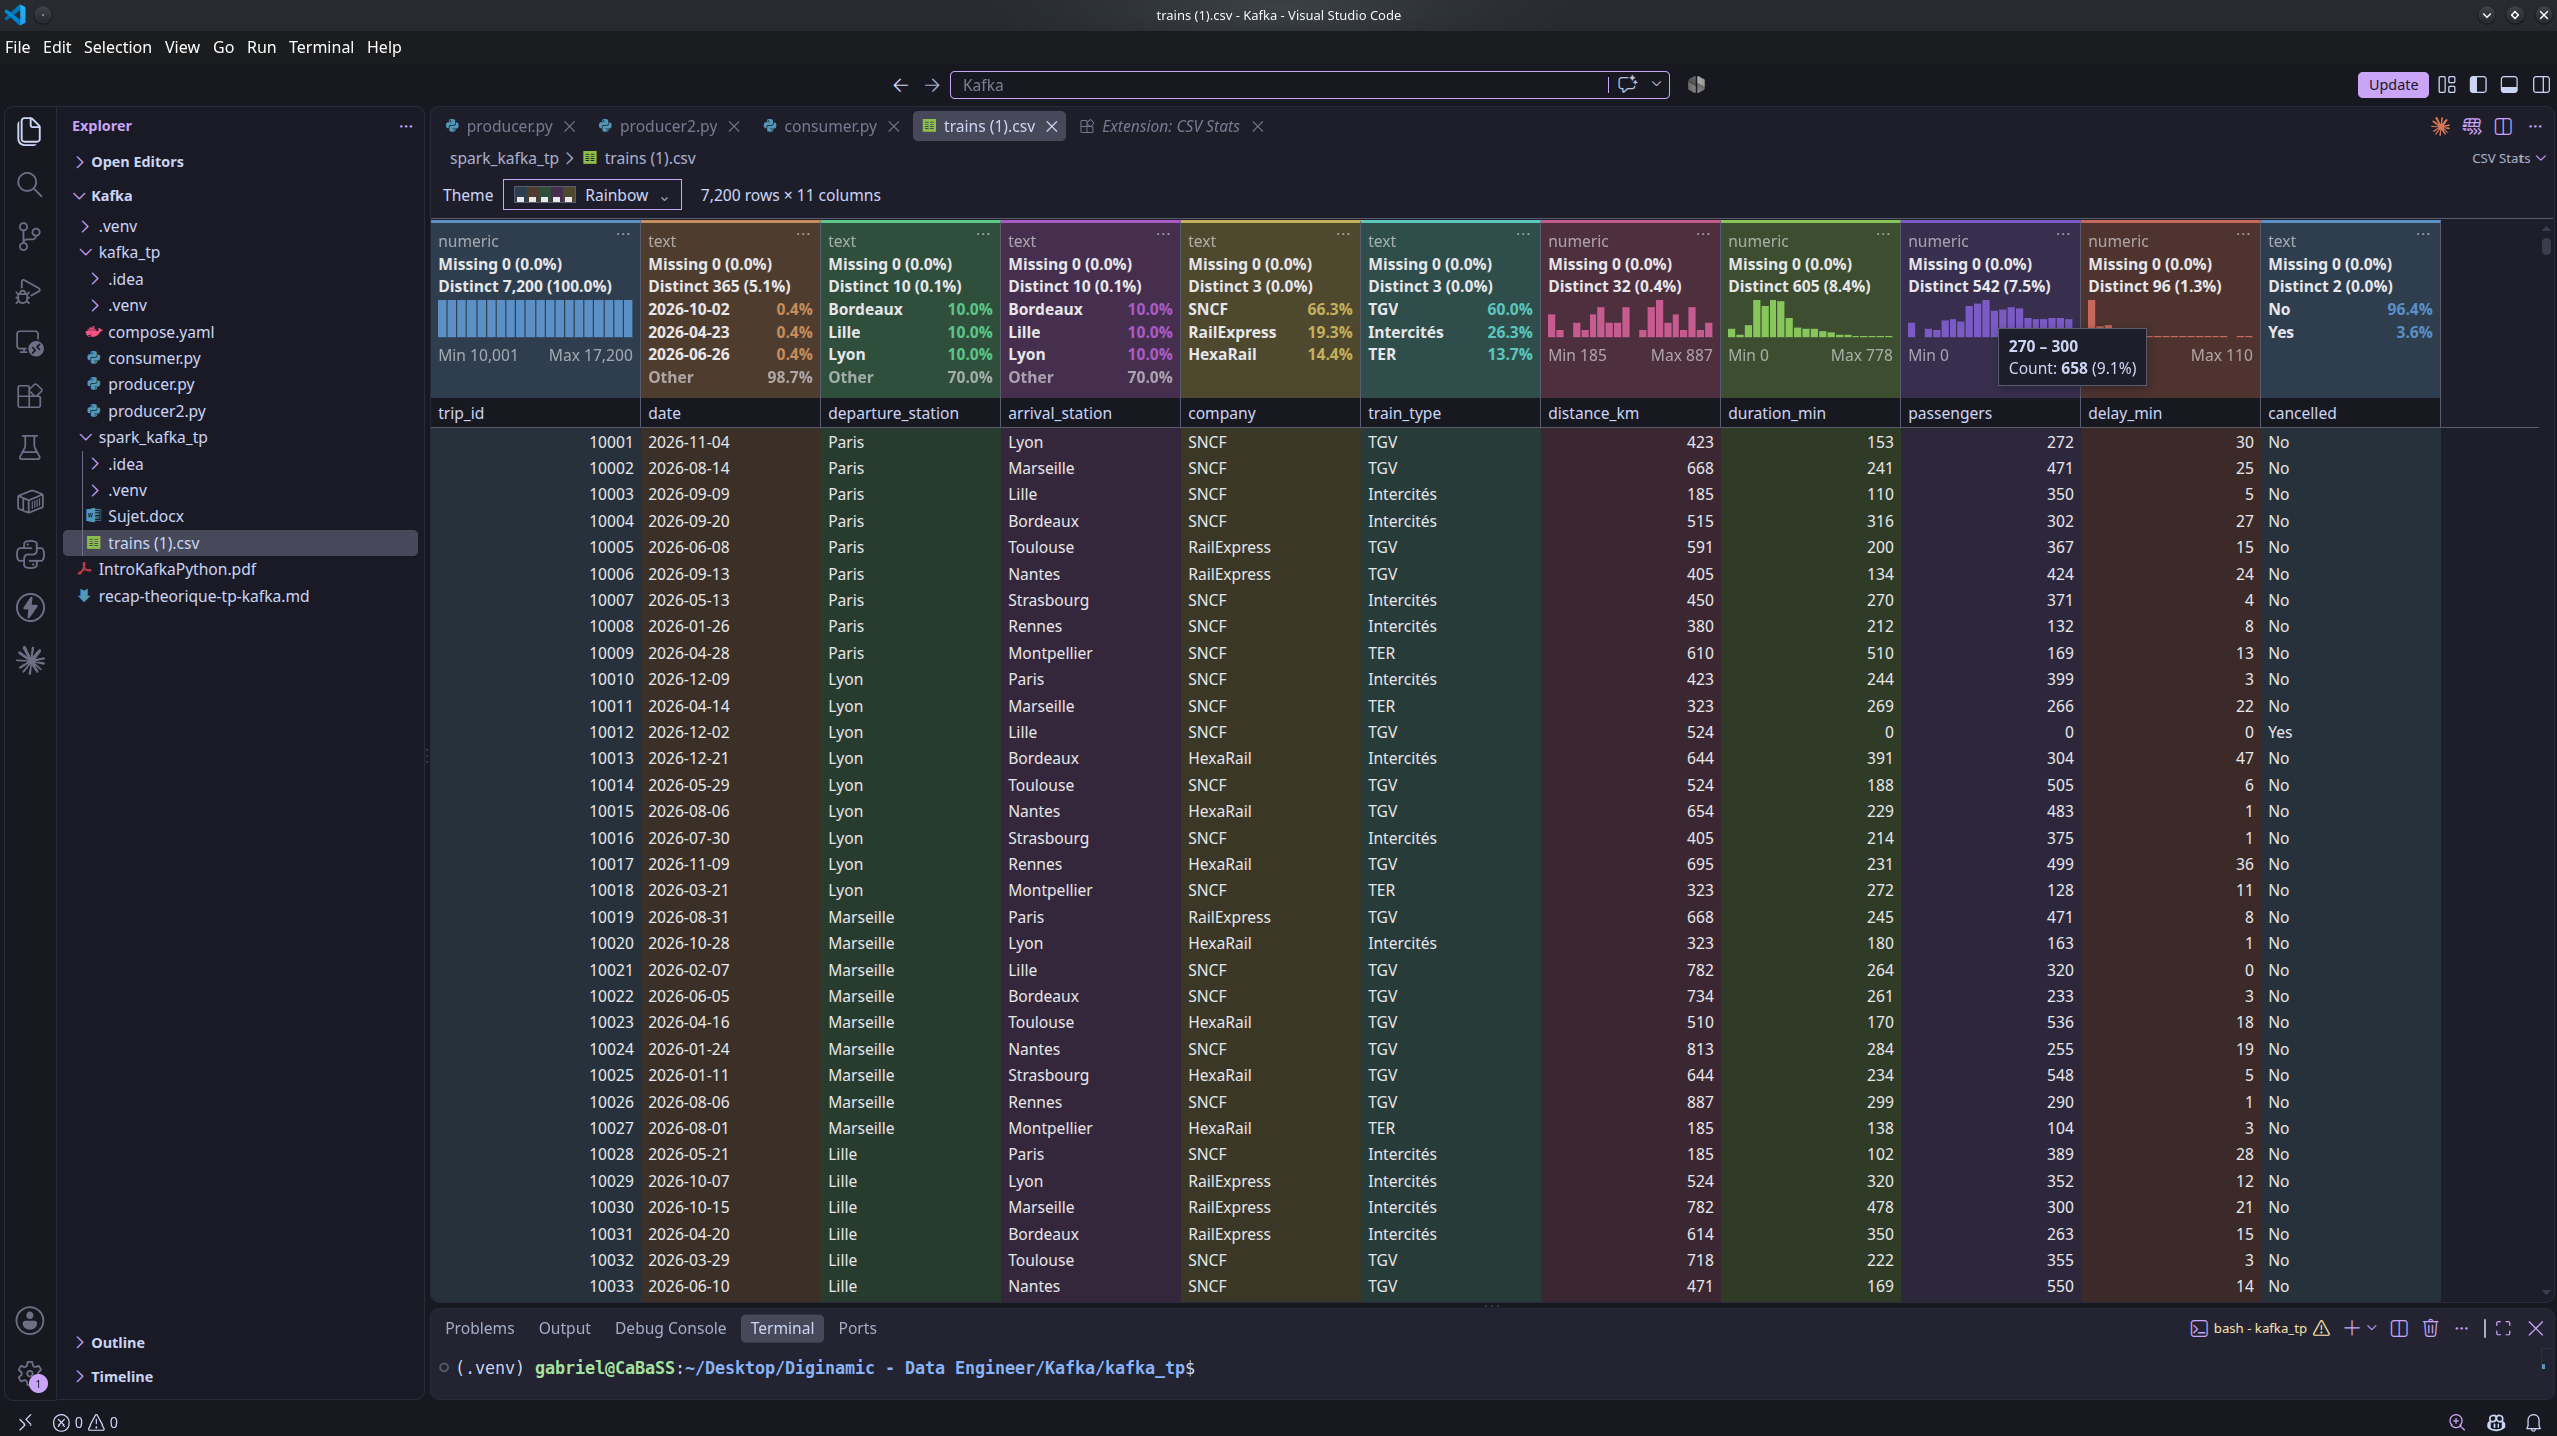Switch to the consumer.py tab
The width and height of the screenshot is (2557, 1436).
point(829,126)
